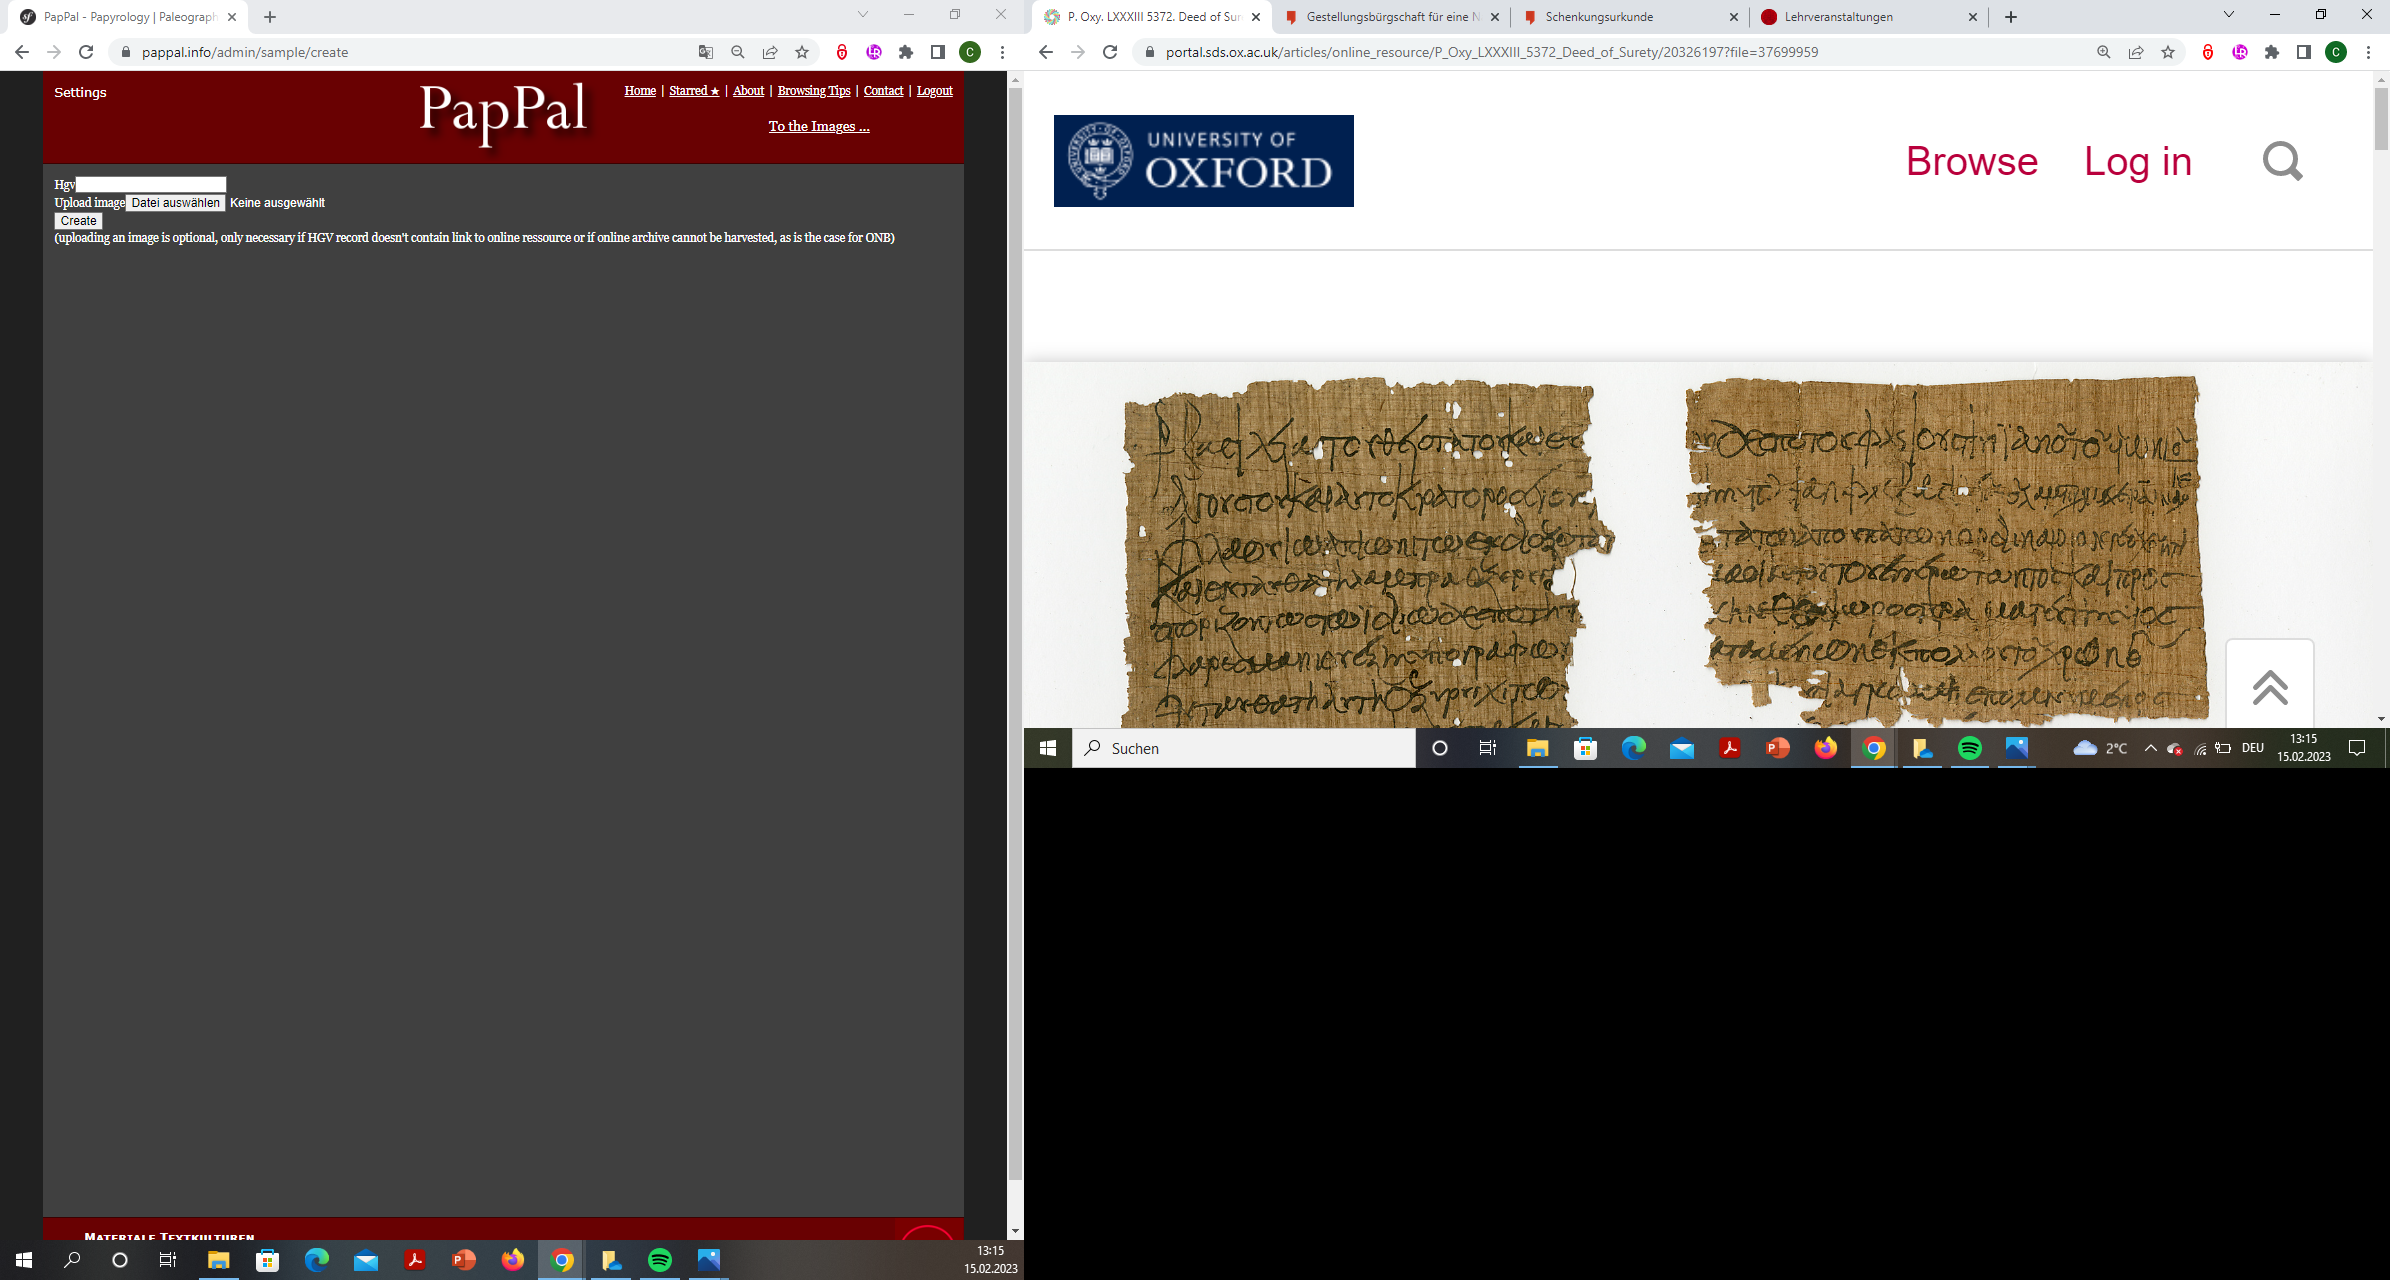Open the About link in PapPal
Screen dimensions: 2390x1280
coord(748,91)
